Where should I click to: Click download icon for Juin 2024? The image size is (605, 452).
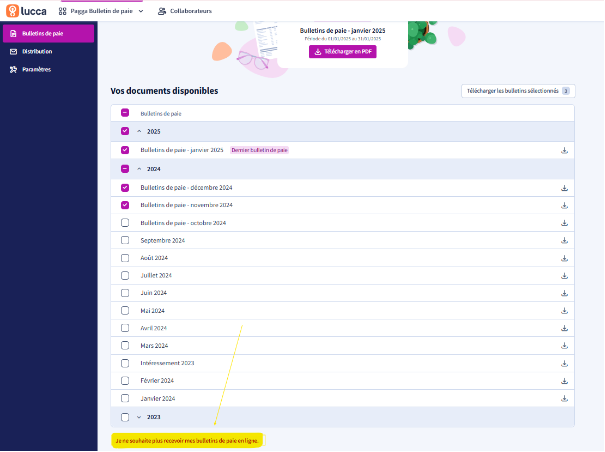564,293
